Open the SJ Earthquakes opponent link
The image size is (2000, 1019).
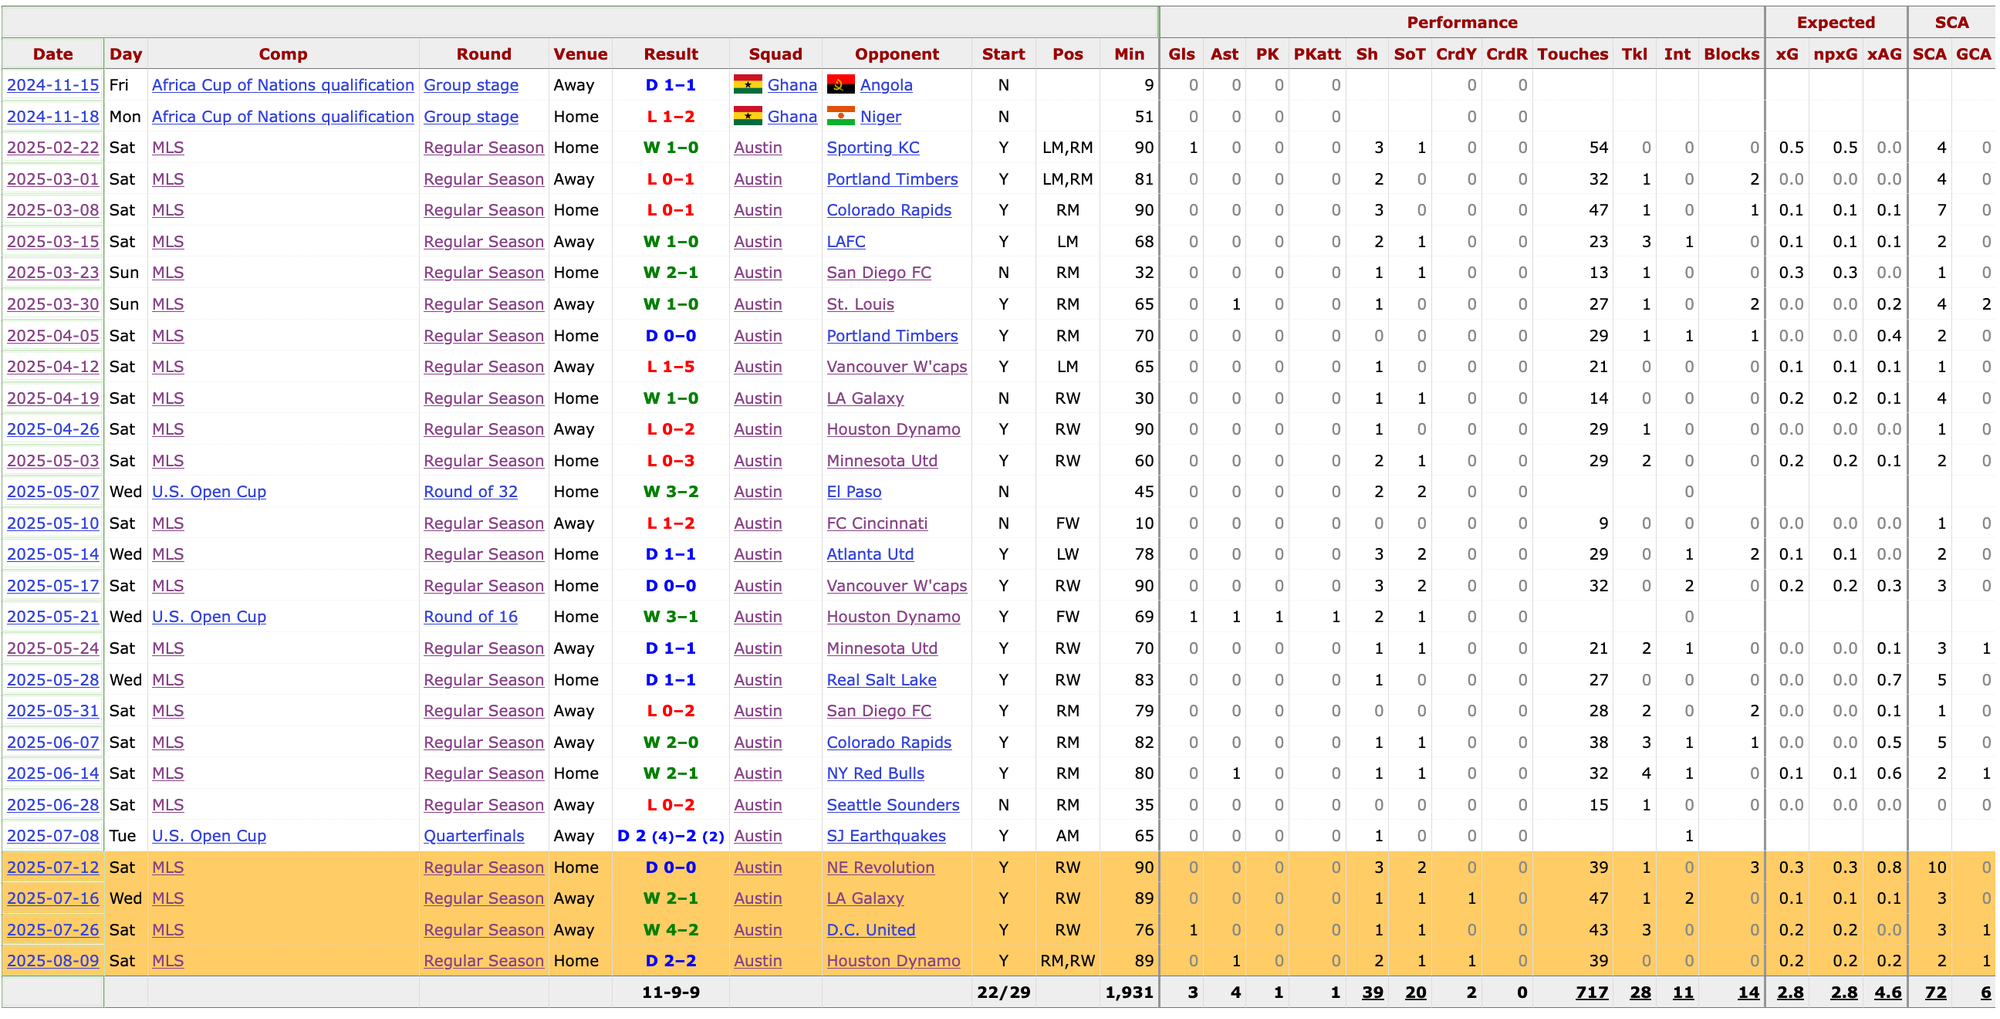pyautogui.click(x=886, y=836)
